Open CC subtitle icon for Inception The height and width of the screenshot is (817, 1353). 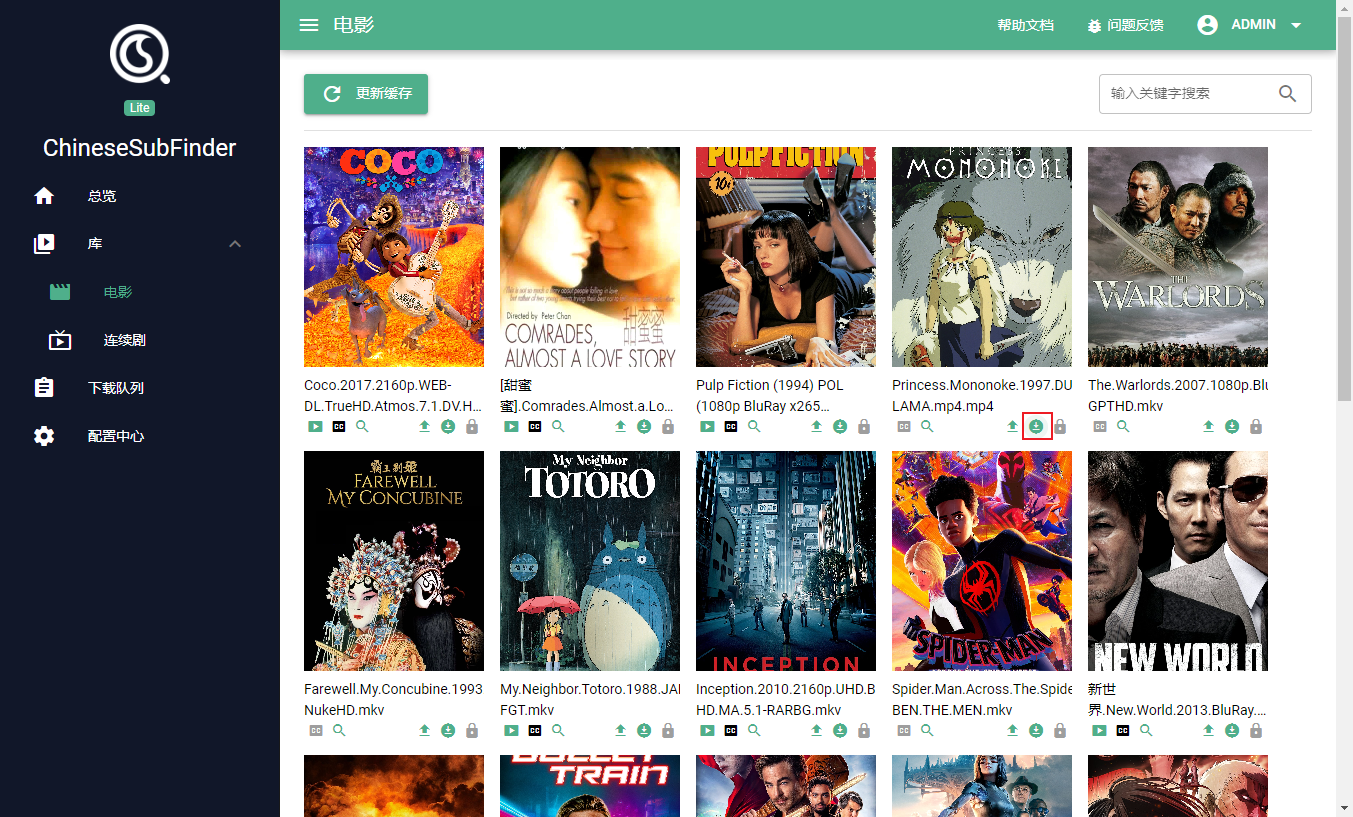coord(731,730)
